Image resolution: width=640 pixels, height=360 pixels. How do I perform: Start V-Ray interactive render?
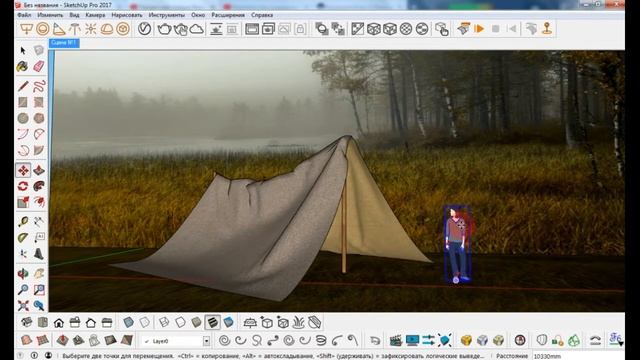tap(180, 29)
